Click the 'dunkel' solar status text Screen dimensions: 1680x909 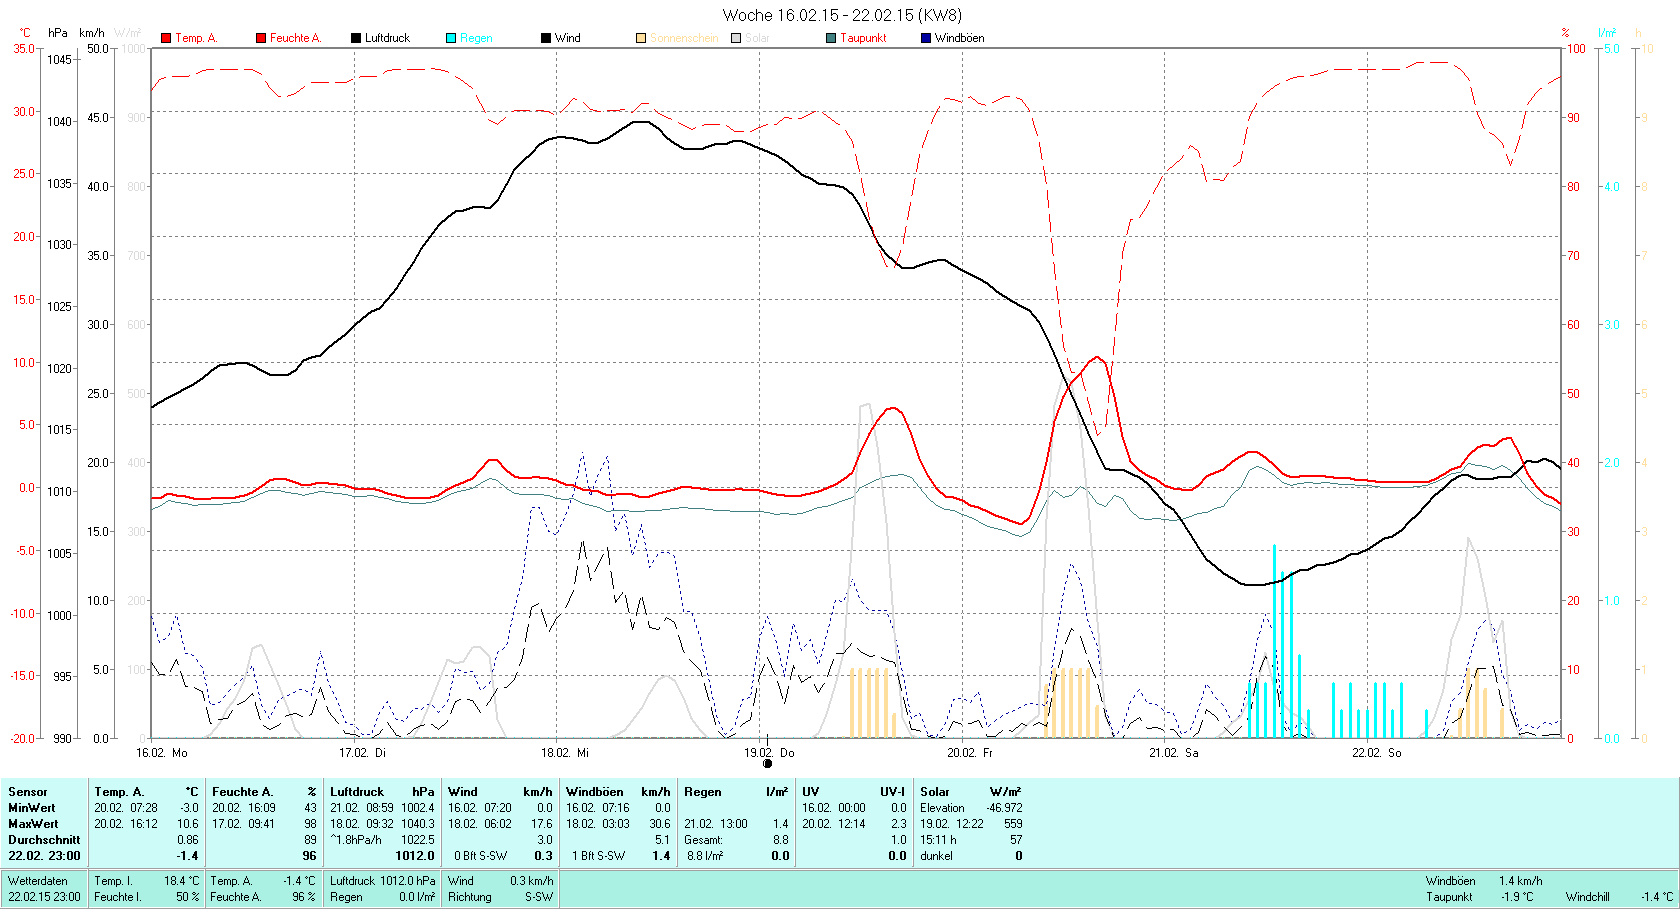pos(937,855)
